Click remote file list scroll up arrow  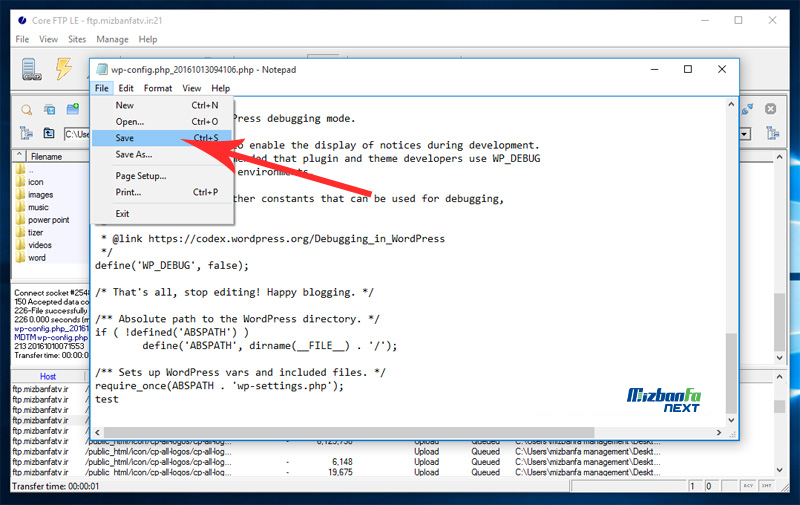[x=779, y=157]
